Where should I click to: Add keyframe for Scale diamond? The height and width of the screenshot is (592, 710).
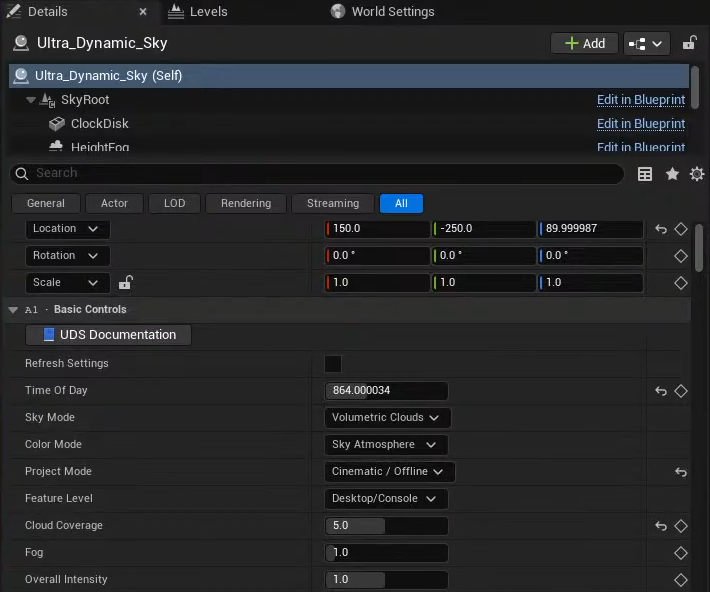[x=681, y=283]
